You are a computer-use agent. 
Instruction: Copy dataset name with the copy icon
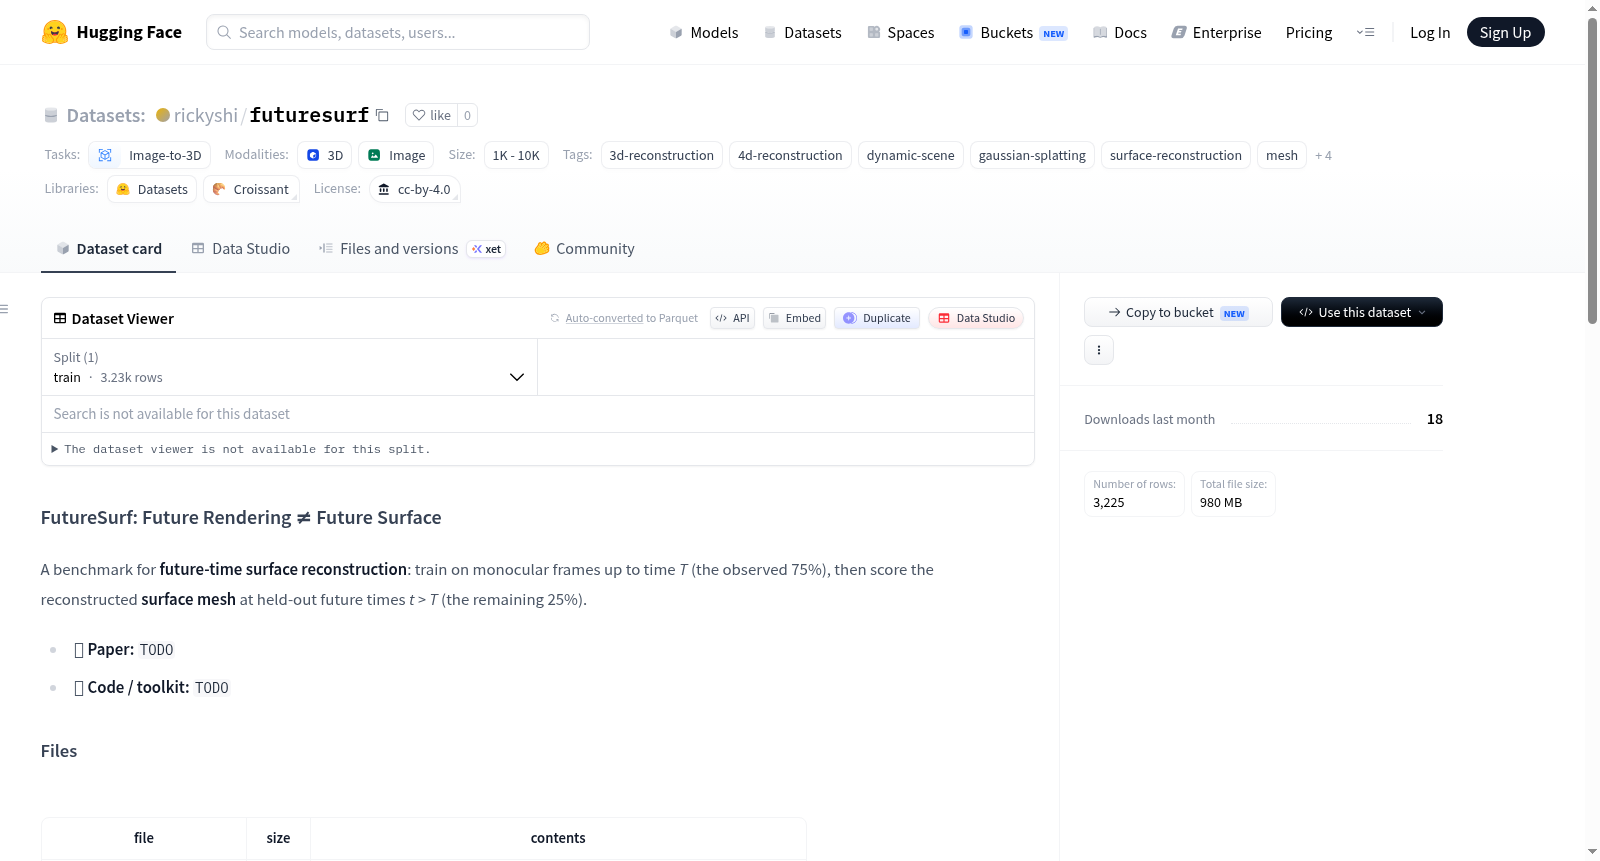[x=382, y=115]
